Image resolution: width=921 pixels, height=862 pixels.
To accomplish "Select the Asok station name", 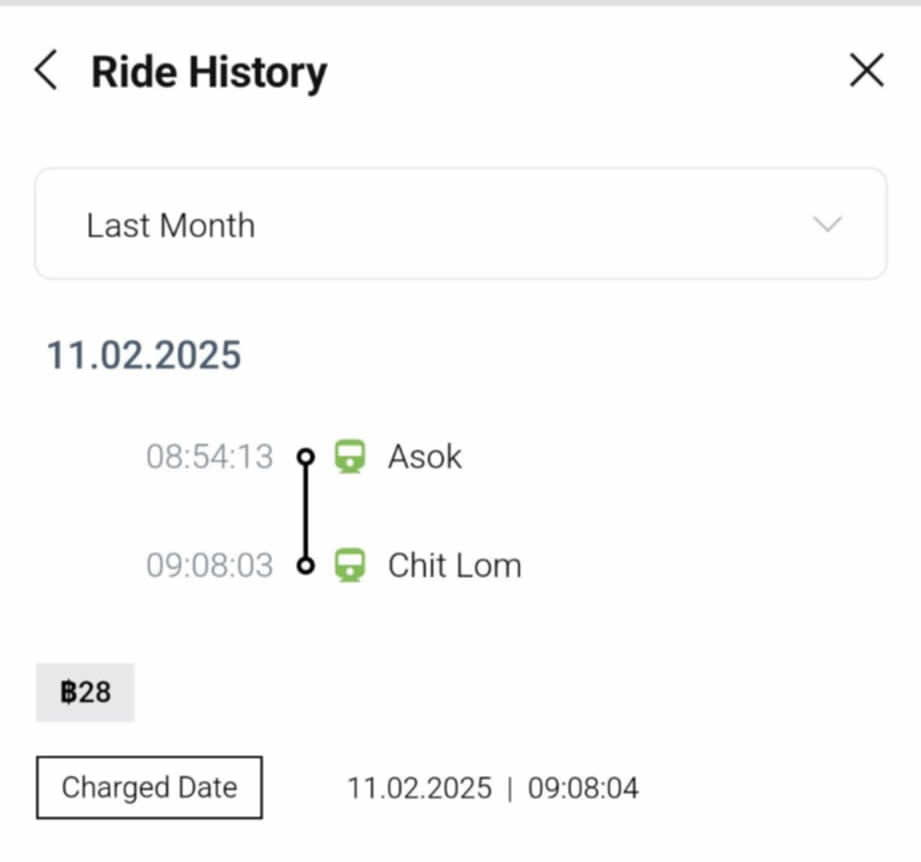I will pos(425,457).
